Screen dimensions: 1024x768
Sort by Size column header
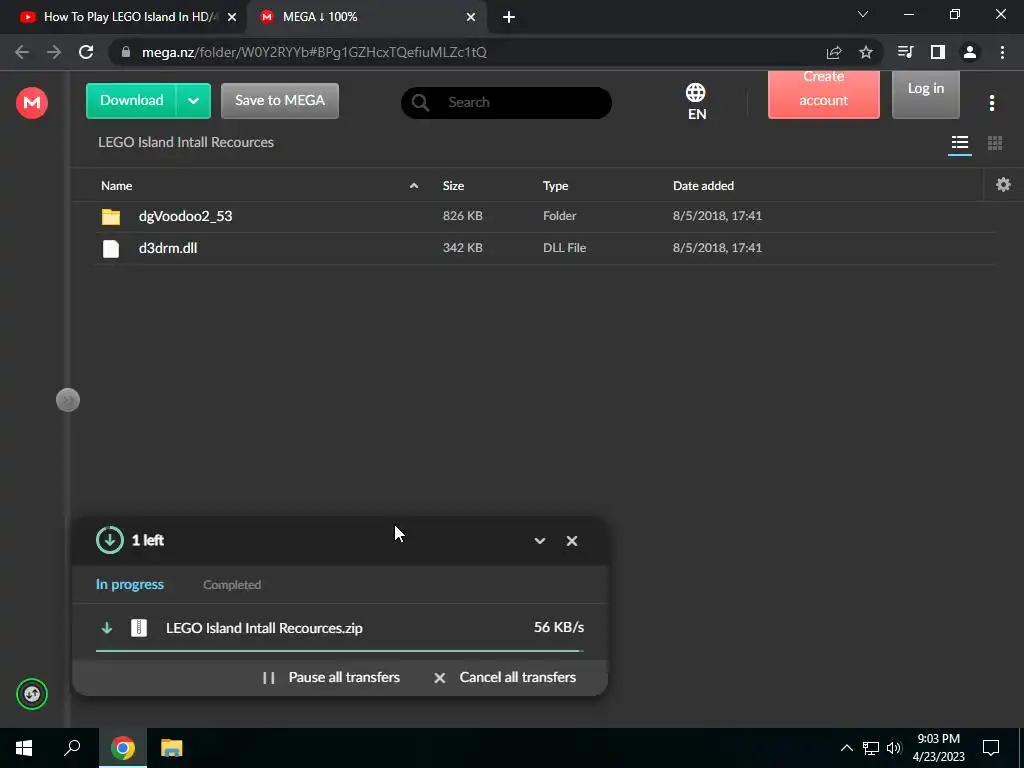453,185
